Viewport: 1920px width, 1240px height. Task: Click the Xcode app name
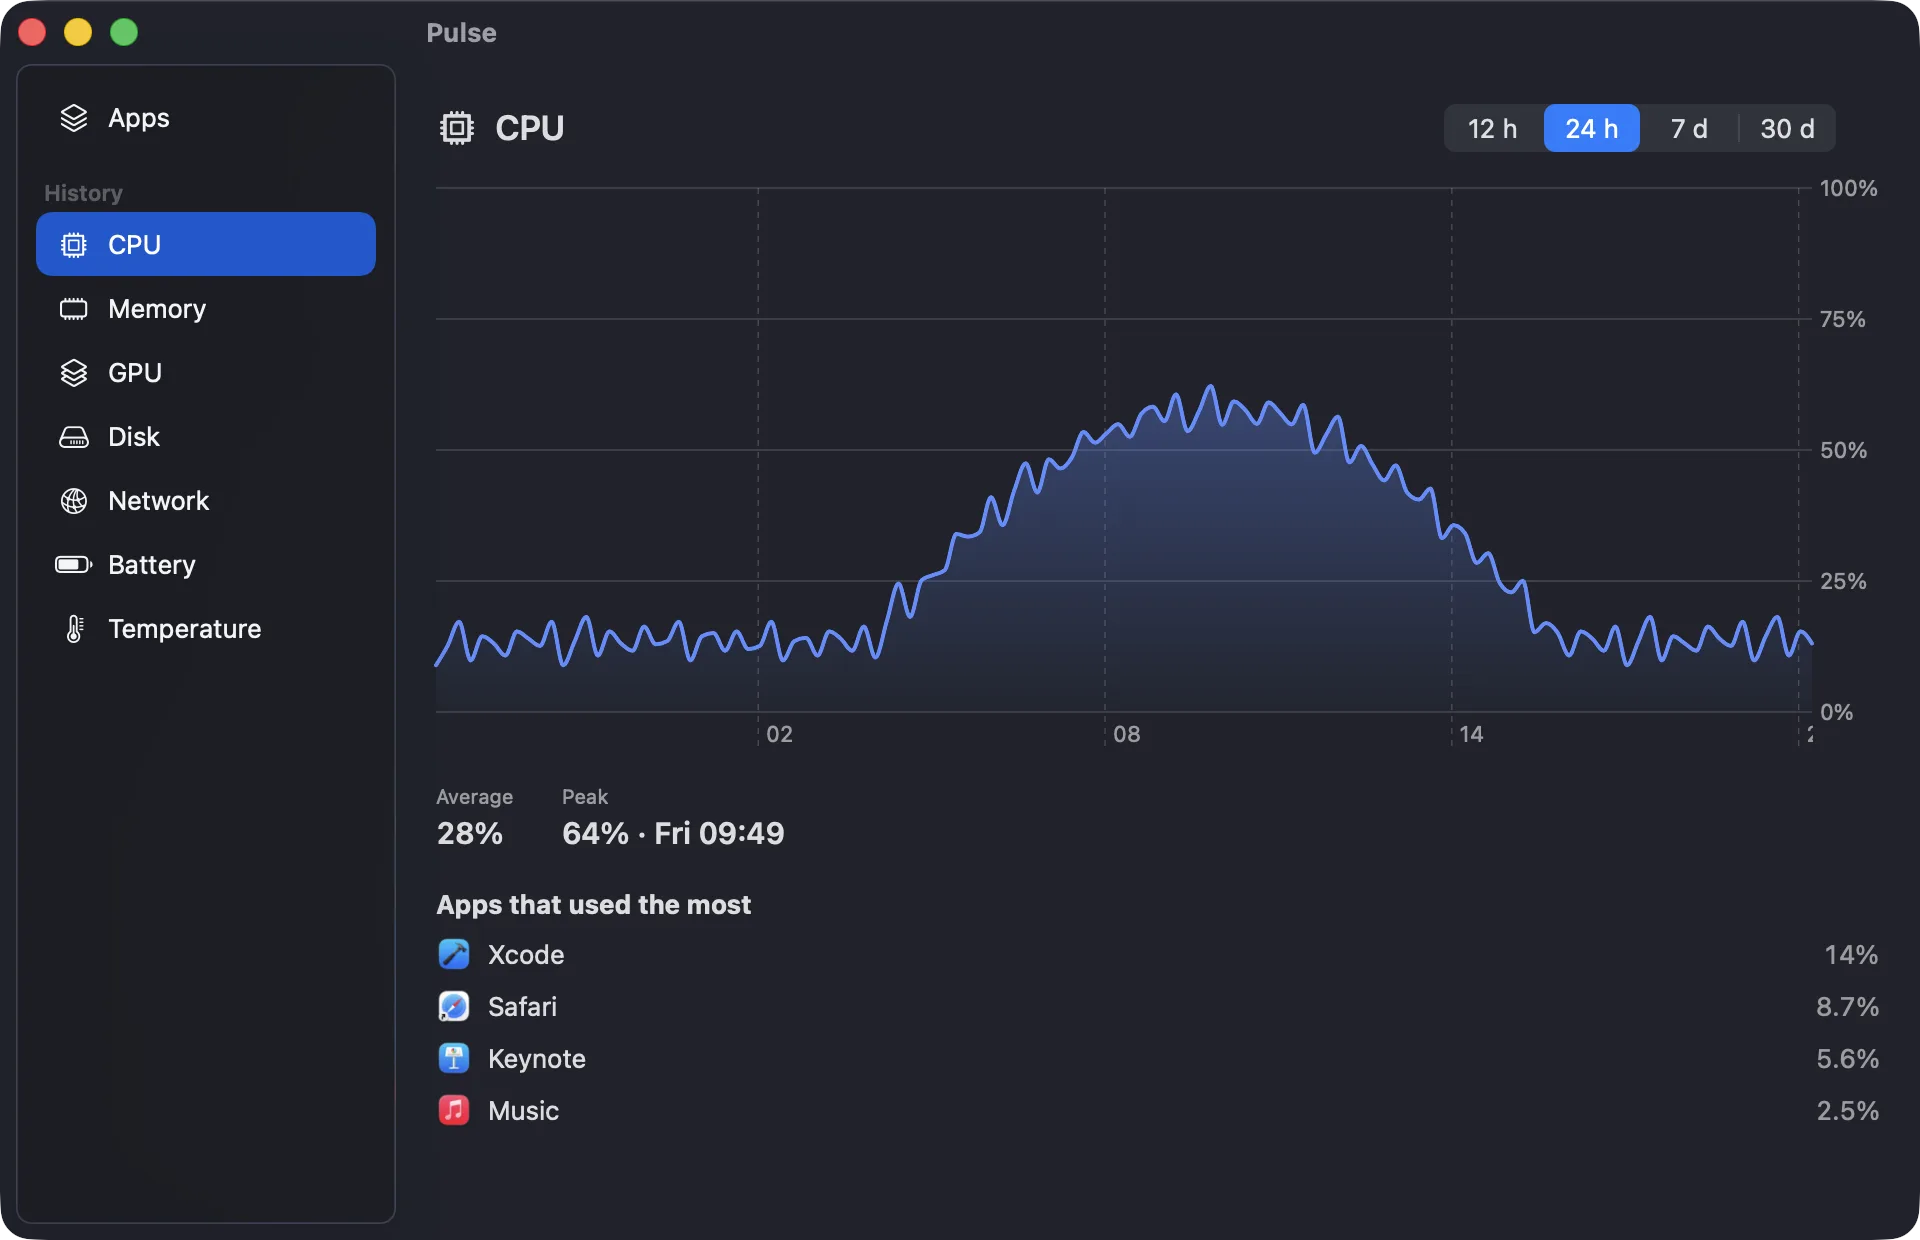(x=526, y=955)
